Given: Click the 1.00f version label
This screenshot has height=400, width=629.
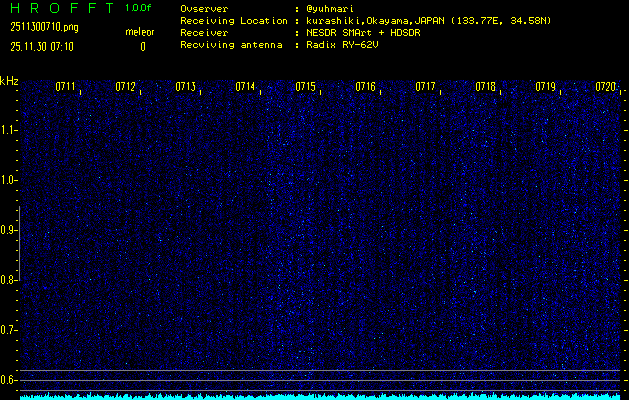Looking at the screenshot, I should click(139, 8).
